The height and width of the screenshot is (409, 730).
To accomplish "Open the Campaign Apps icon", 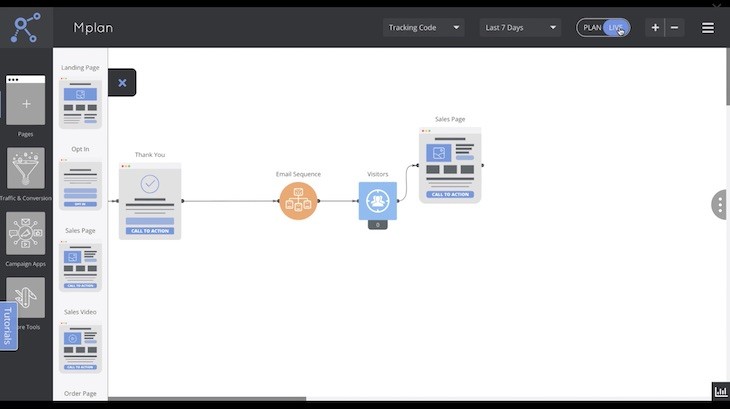I will click(x=26, y=233).
